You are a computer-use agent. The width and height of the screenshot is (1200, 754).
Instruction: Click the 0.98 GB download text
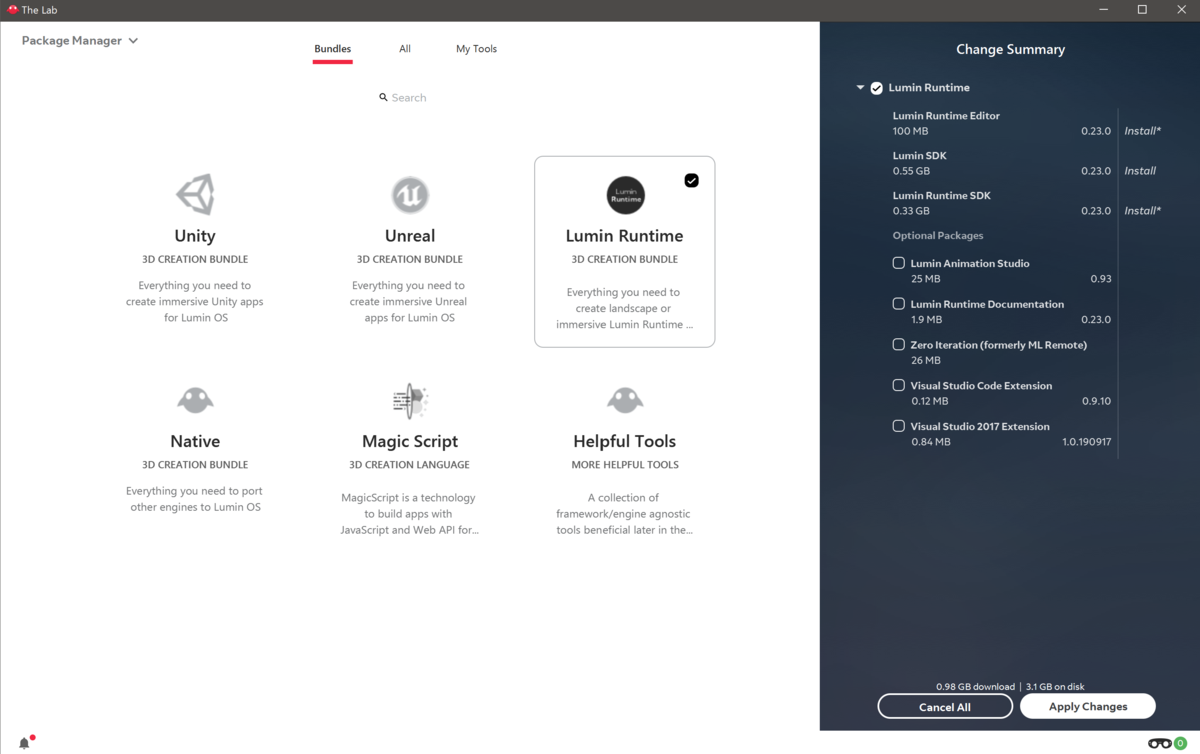click(975, 687)
